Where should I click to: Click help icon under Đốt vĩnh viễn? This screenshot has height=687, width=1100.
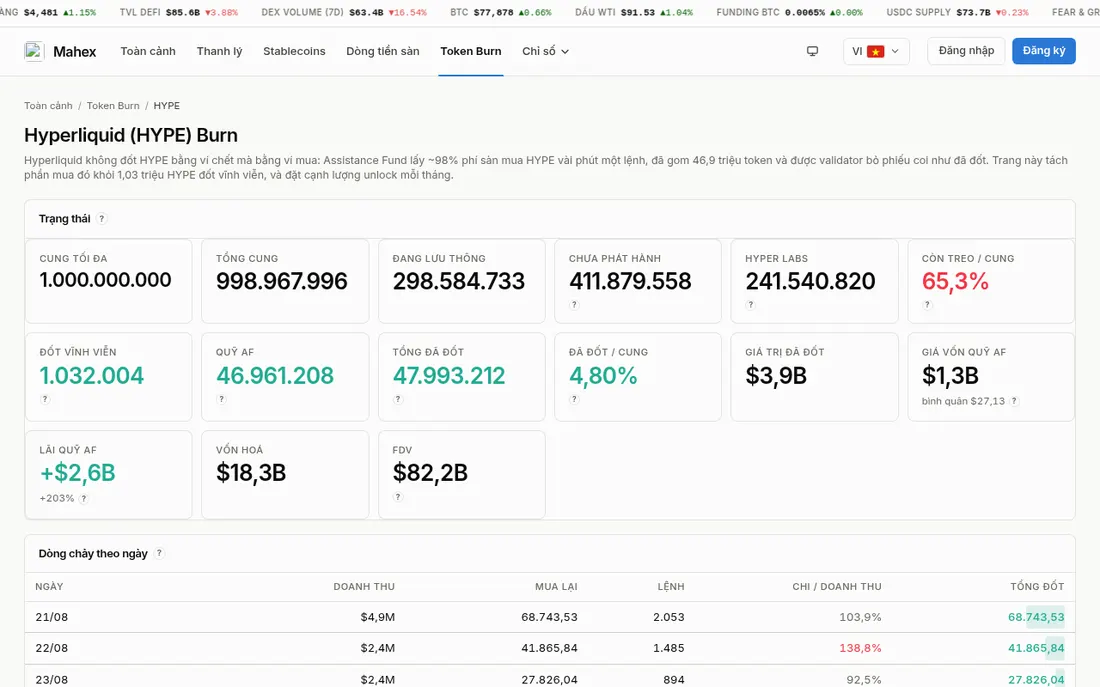[45, 399]
